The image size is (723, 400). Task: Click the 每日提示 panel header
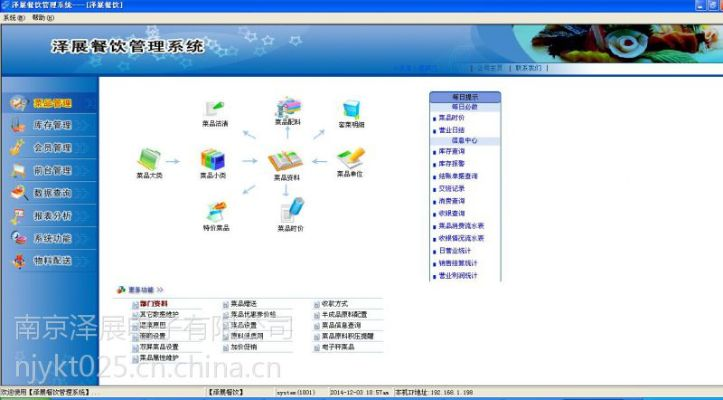(x=465, y=97)
